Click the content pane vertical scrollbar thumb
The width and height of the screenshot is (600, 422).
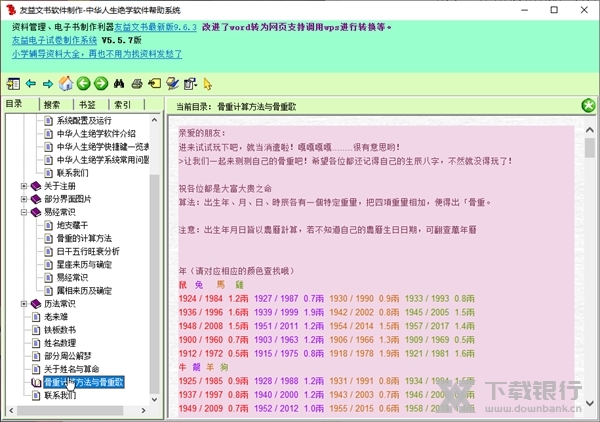pyautogui.click(x=590, y=148)
